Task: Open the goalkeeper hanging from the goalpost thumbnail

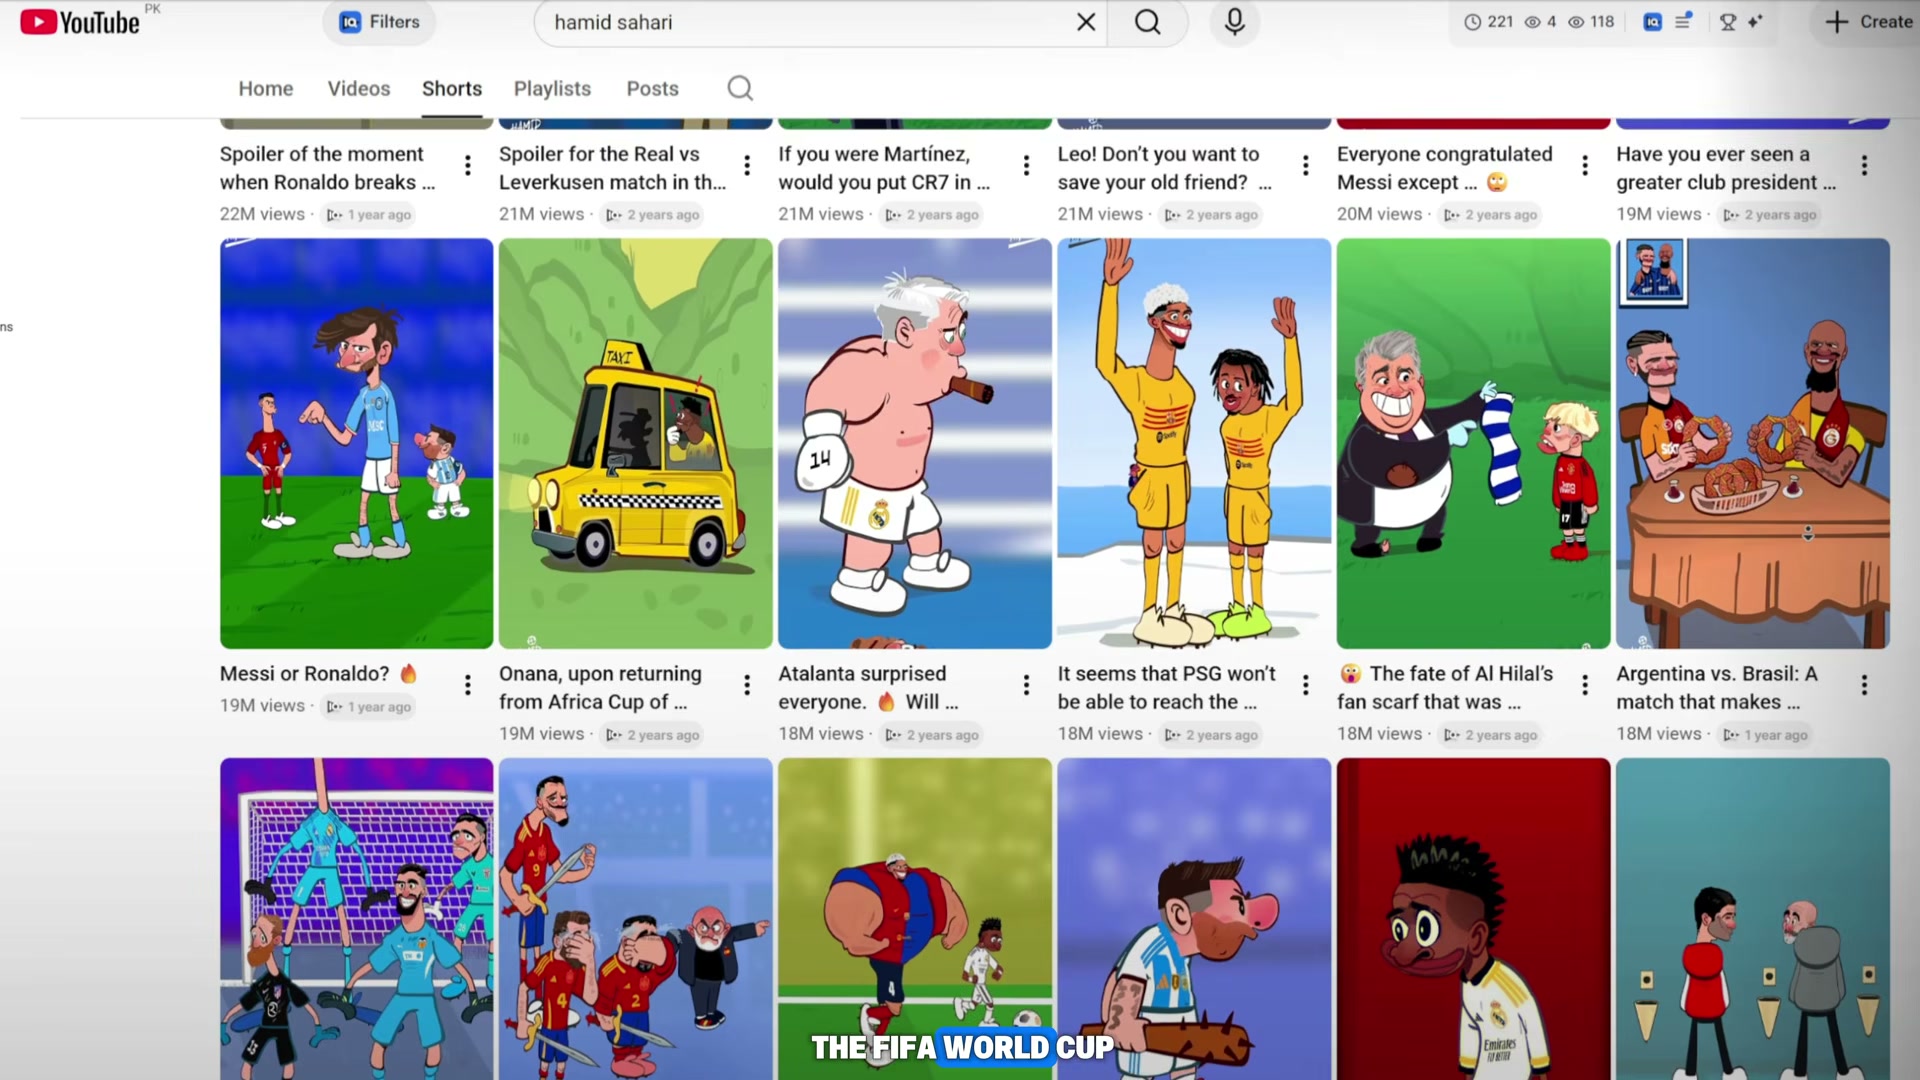Action: click(x=357, y=918)
